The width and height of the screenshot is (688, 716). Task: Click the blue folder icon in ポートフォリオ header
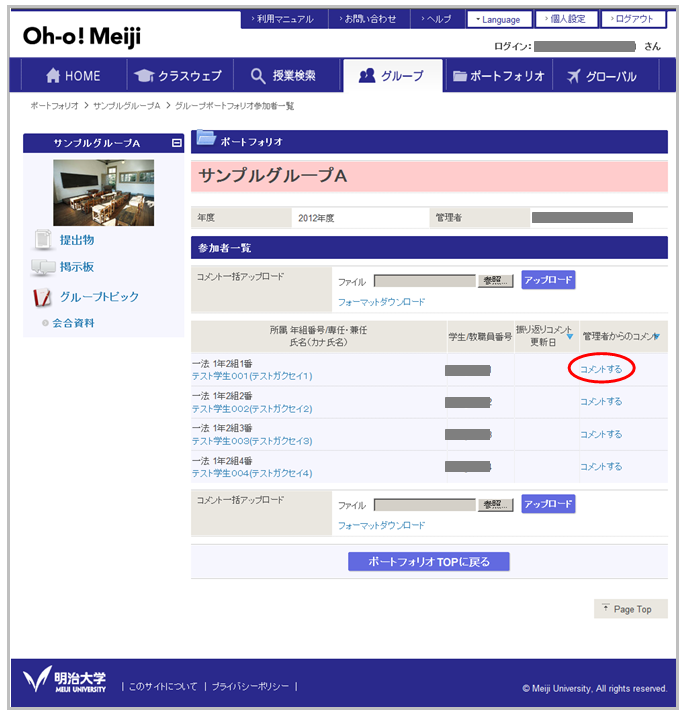pyautogui.click(x=206, y=137)
